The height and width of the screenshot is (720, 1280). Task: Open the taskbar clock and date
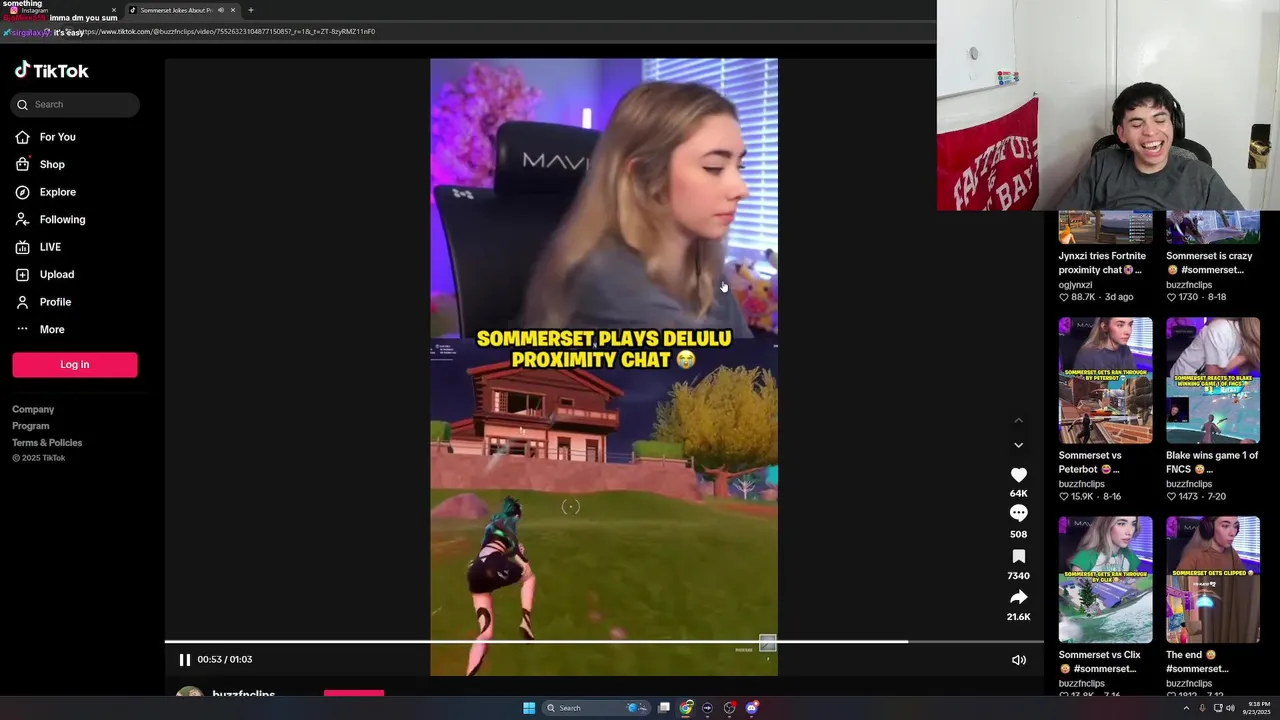pyautogui.click(x=1258, y=708)
